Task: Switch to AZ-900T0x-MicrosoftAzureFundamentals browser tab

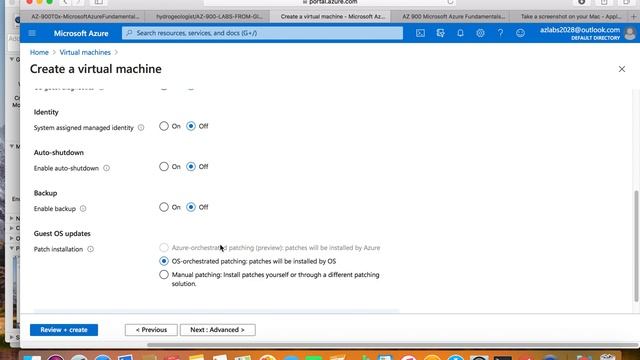Action: point(85,17)
